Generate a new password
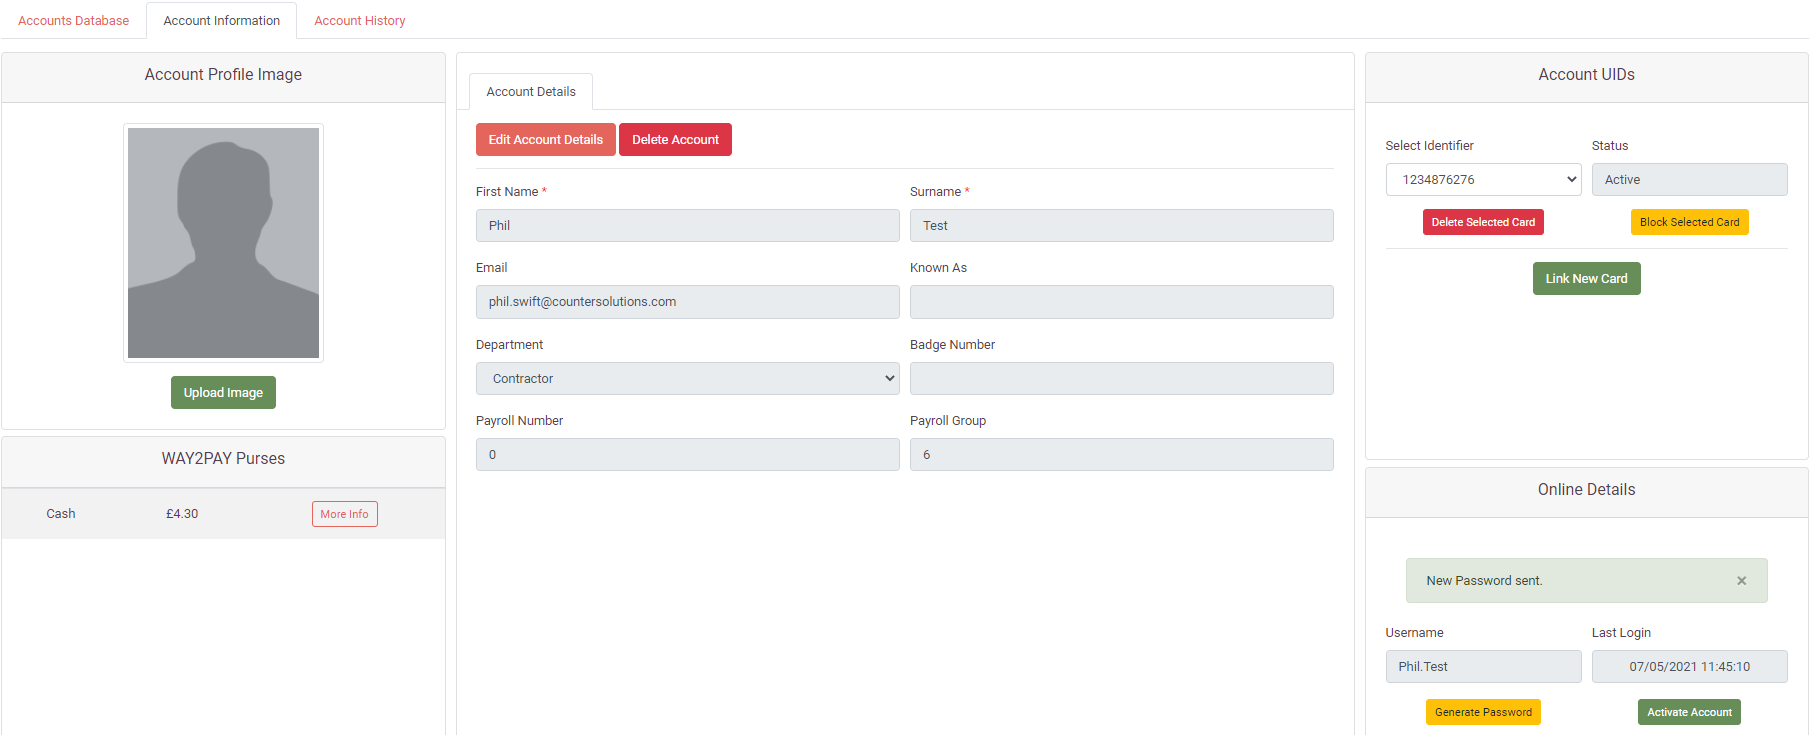The height and width of the screenshot is (735, 1811). tap(1483, 712)
